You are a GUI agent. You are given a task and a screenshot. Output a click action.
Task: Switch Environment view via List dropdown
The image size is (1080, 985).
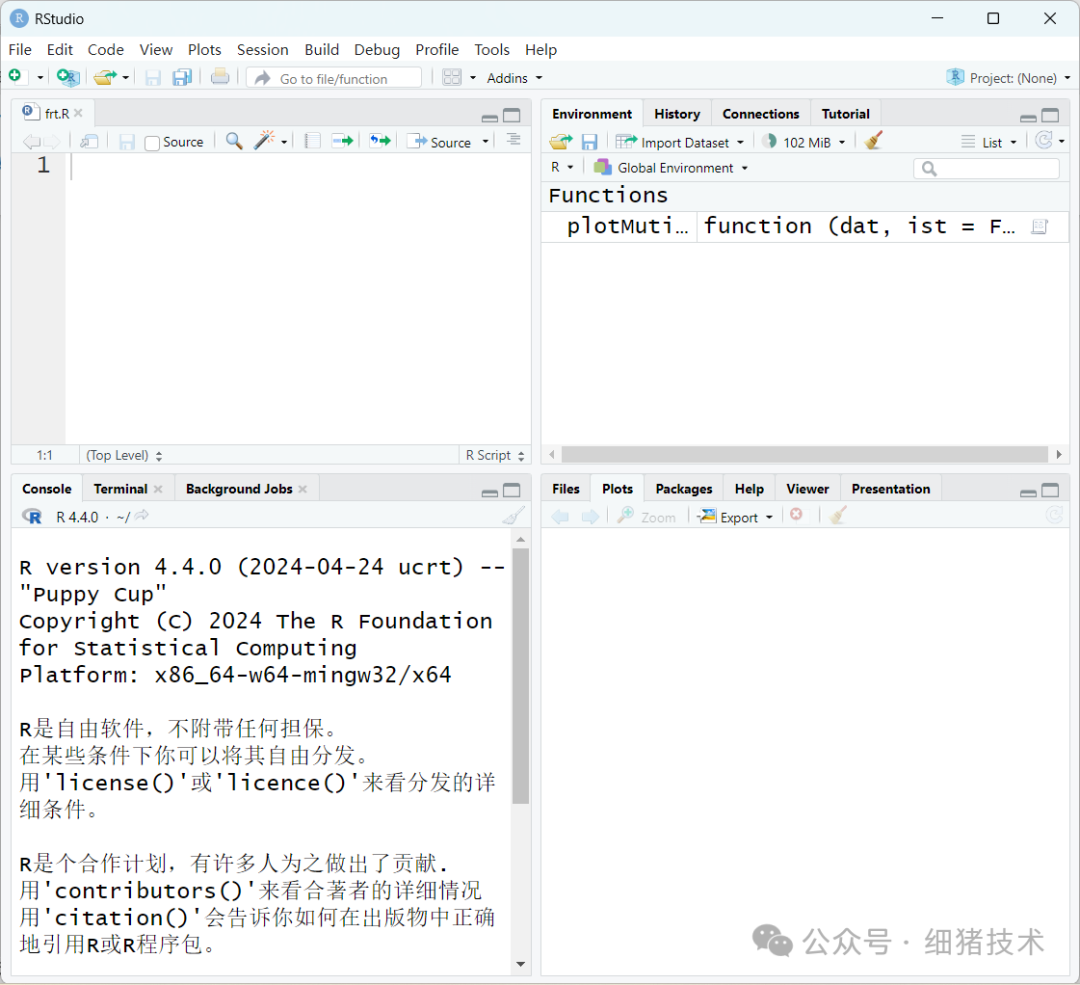click(x=989, y=142)
